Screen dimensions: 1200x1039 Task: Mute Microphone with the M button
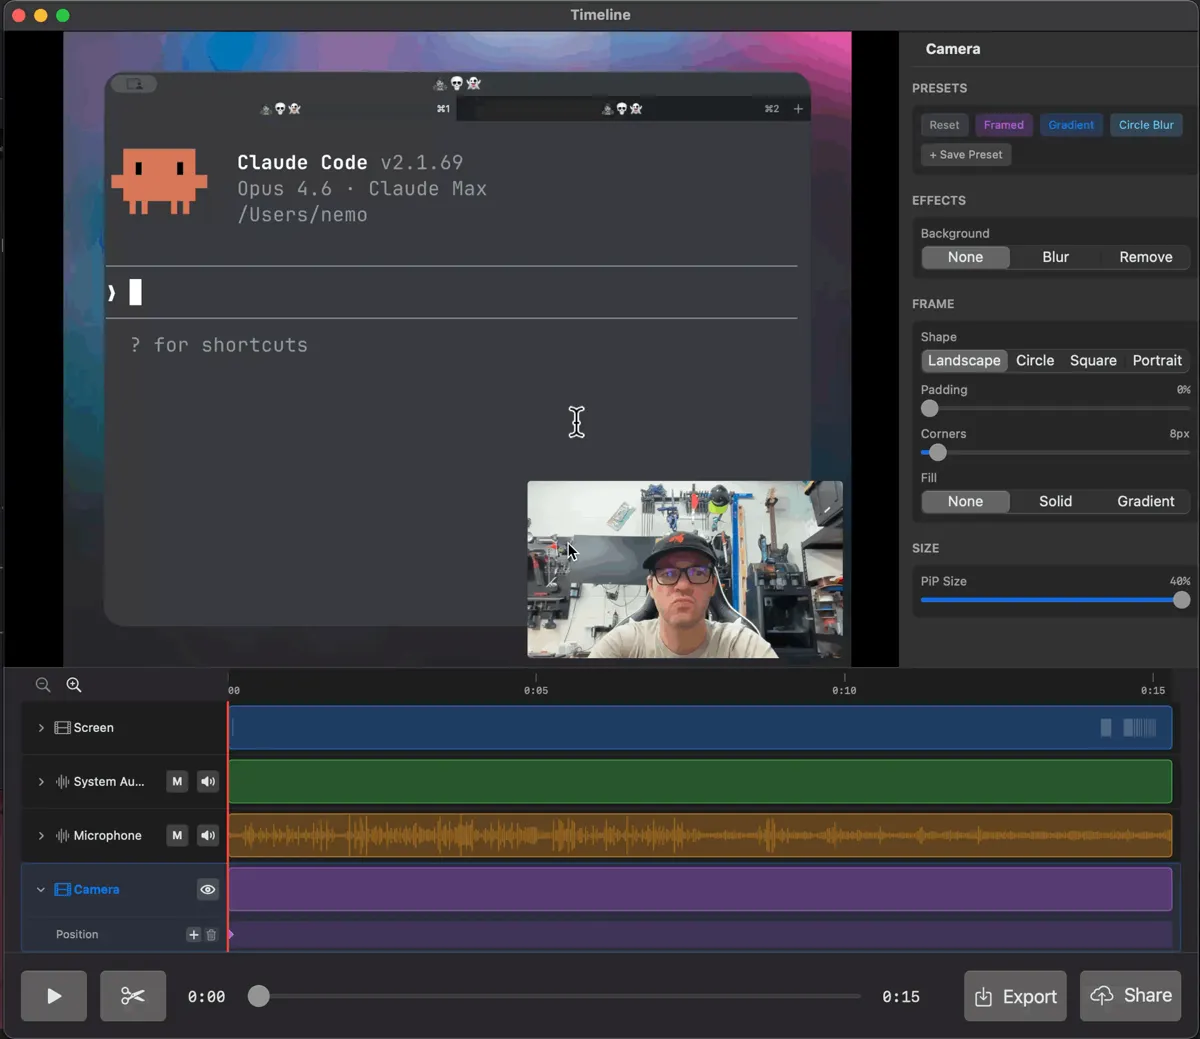pyautogui.click(x=177, y=836)
